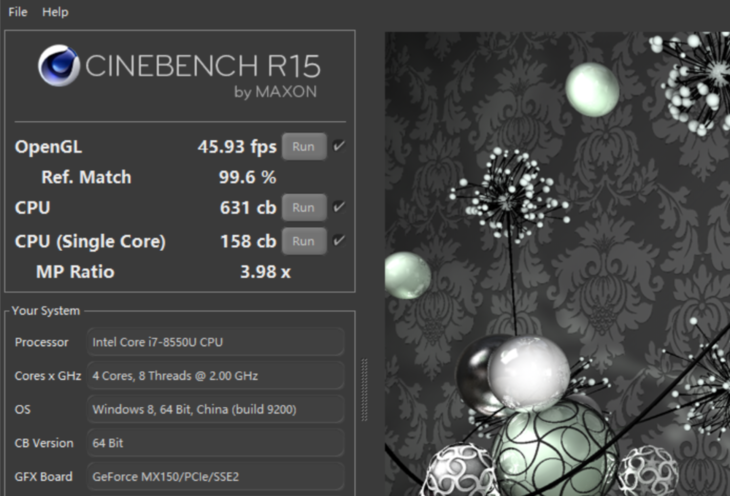
Task: Click the Processor label
Action: pyautogui.click(x=41, y=342)
